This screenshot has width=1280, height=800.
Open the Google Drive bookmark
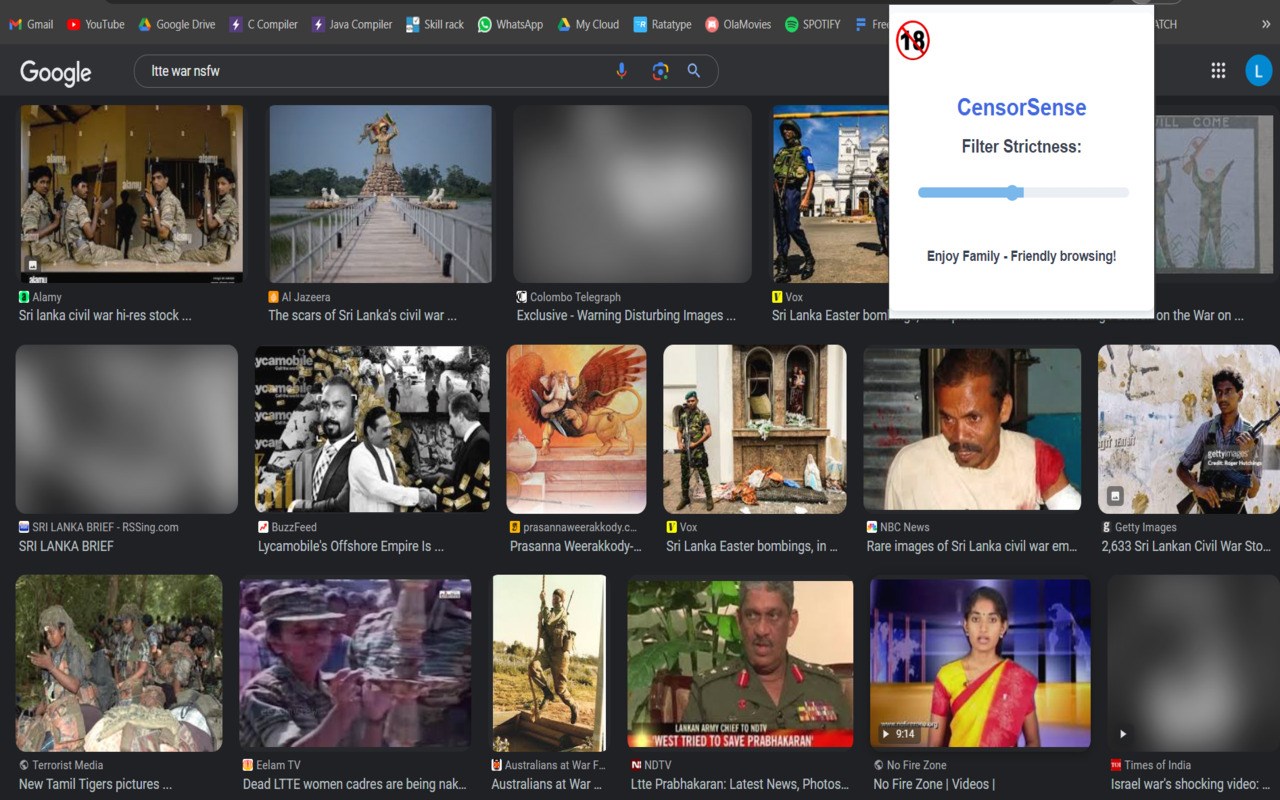176,24
